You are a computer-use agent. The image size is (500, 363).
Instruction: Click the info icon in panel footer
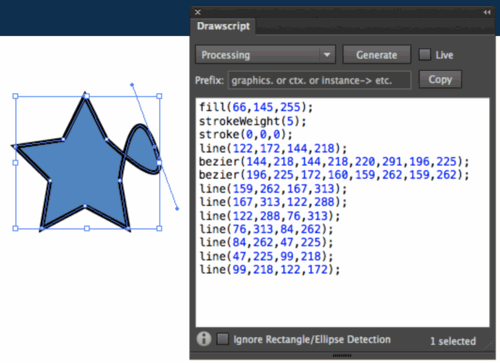tap(204, 339)
